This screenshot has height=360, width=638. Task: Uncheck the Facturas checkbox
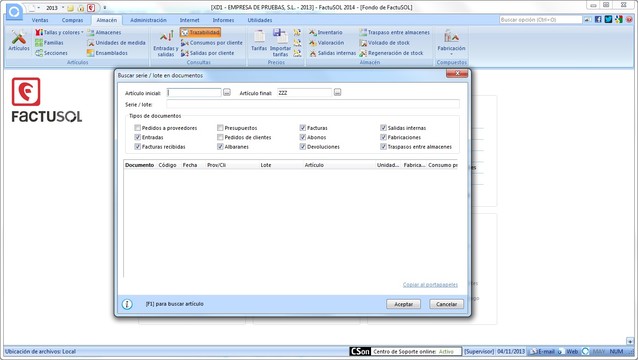tap(302, 128)
